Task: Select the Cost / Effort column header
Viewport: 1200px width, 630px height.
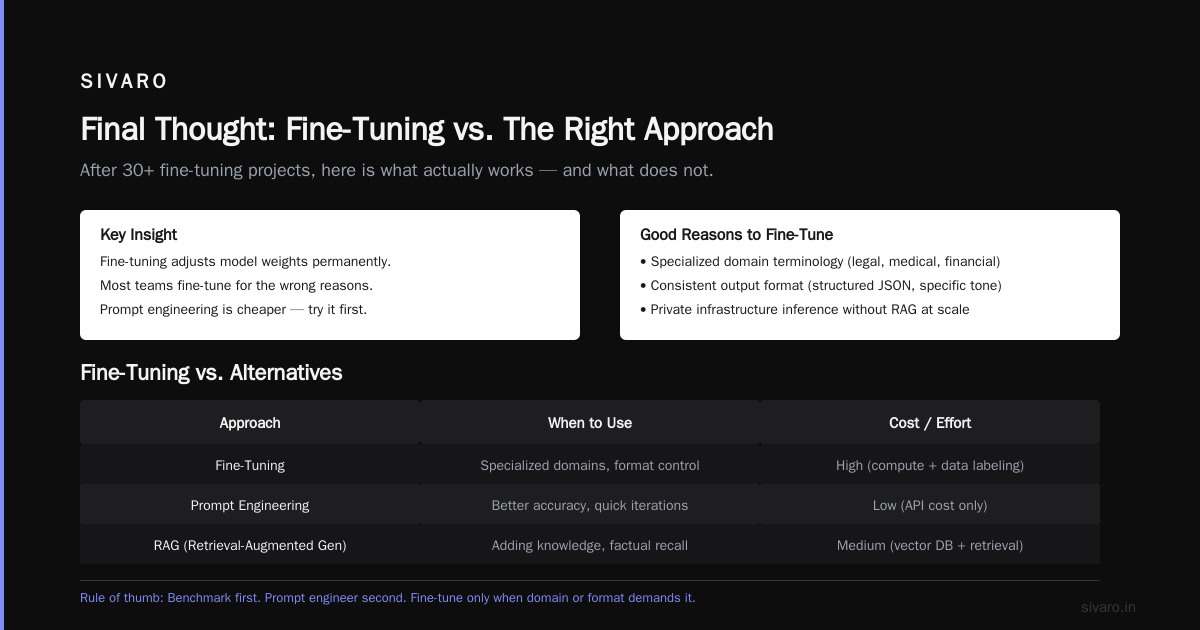Action: point(930,423)
